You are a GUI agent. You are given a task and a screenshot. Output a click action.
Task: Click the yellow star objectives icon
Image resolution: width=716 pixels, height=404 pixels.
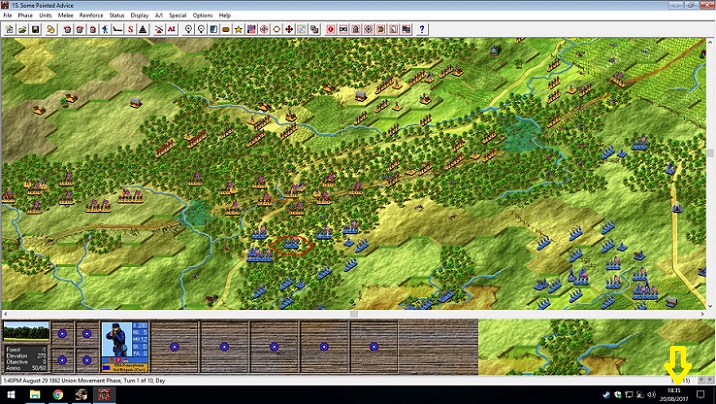pos(238,30)
